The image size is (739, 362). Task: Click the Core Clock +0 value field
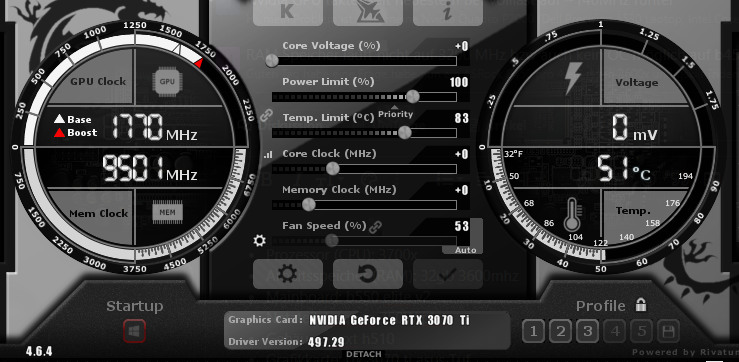click(461, 154)
